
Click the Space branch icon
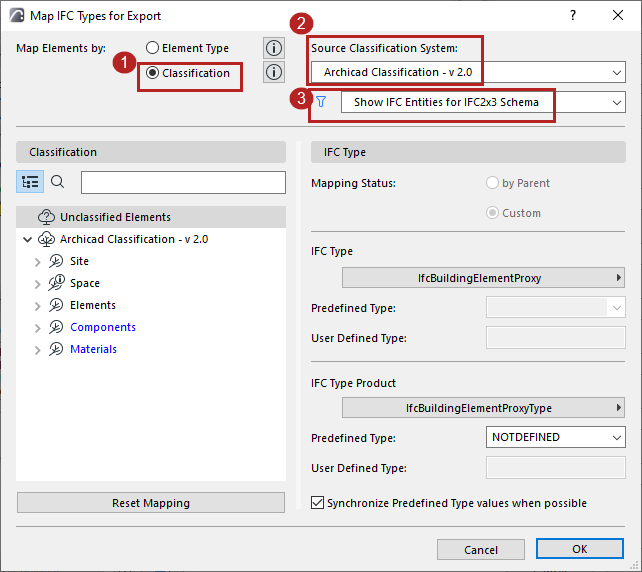[x=57, y=283]
